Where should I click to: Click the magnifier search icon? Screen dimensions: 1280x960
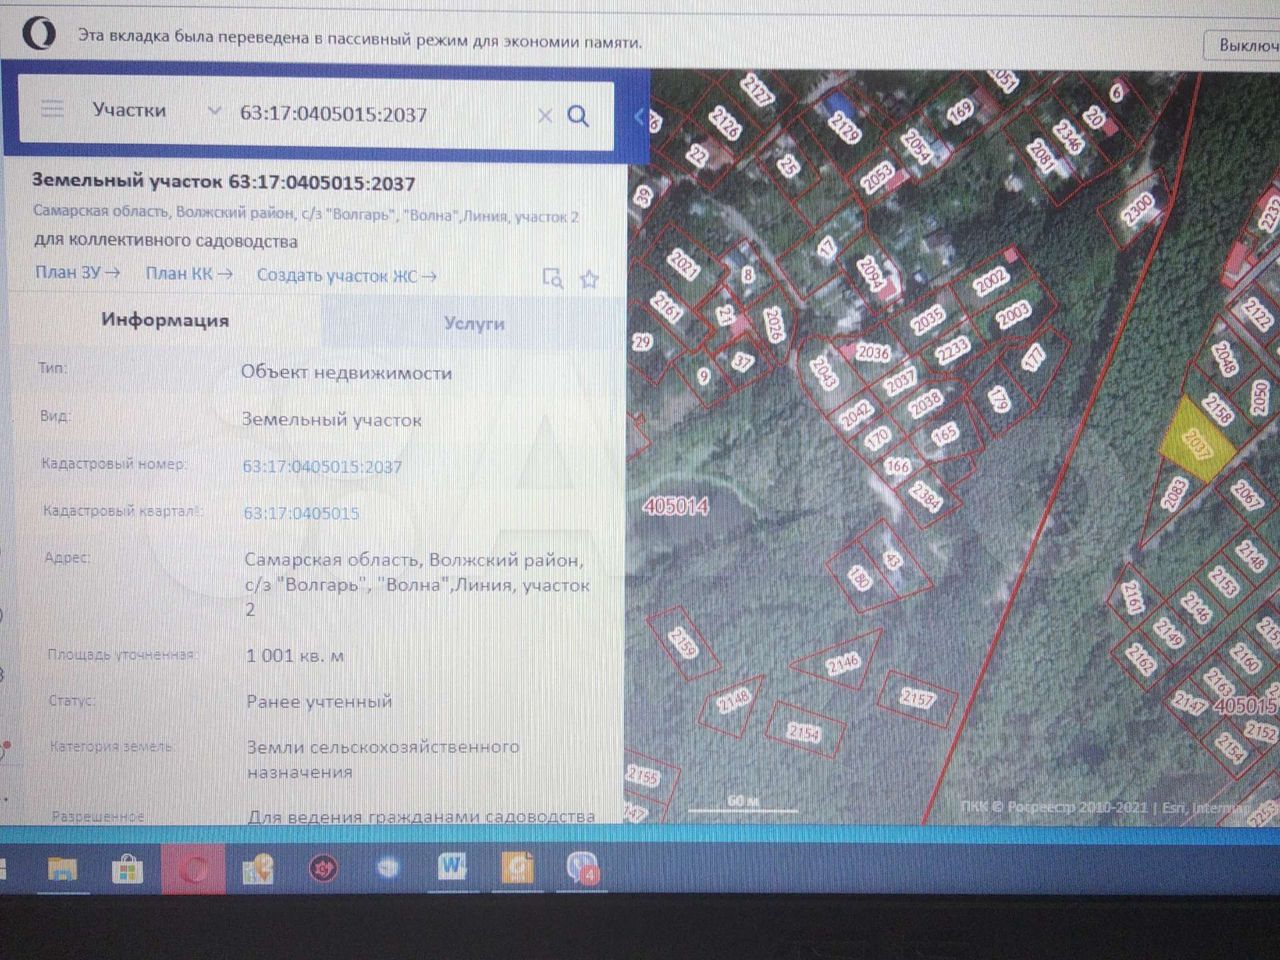578,116
